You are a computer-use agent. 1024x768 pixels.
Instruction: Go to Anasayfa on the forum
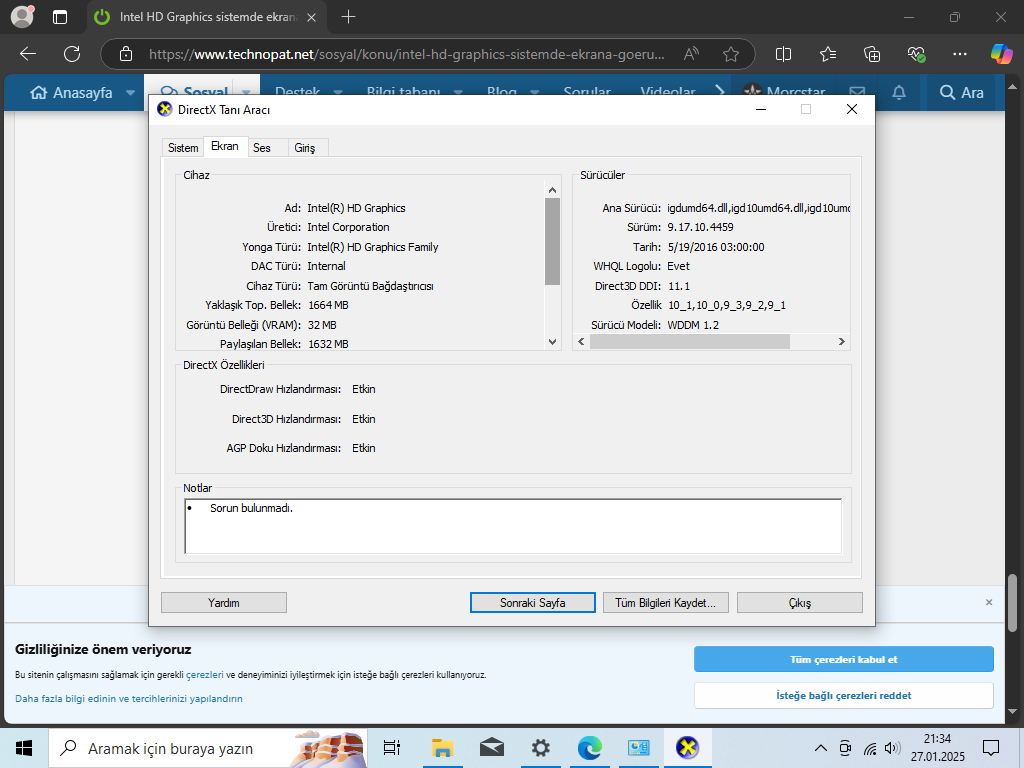71,93
